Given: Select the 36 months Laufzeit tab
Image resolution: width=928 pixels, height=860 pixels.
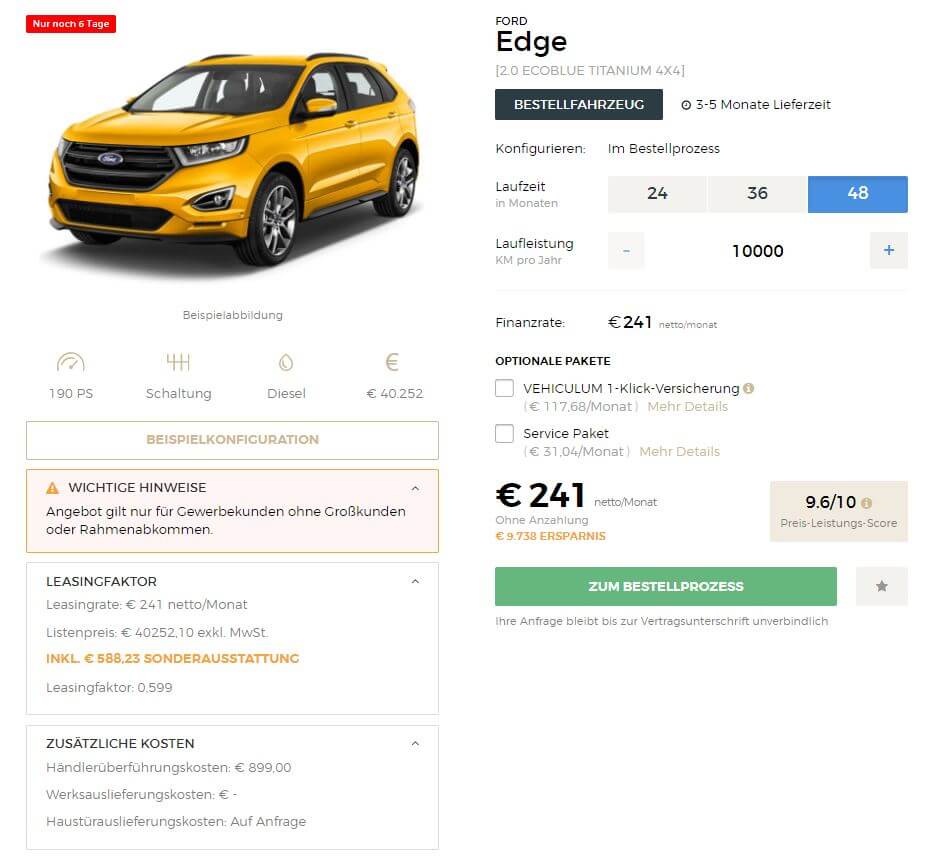Looking at the screenshot, I should (x=758, y=194).
